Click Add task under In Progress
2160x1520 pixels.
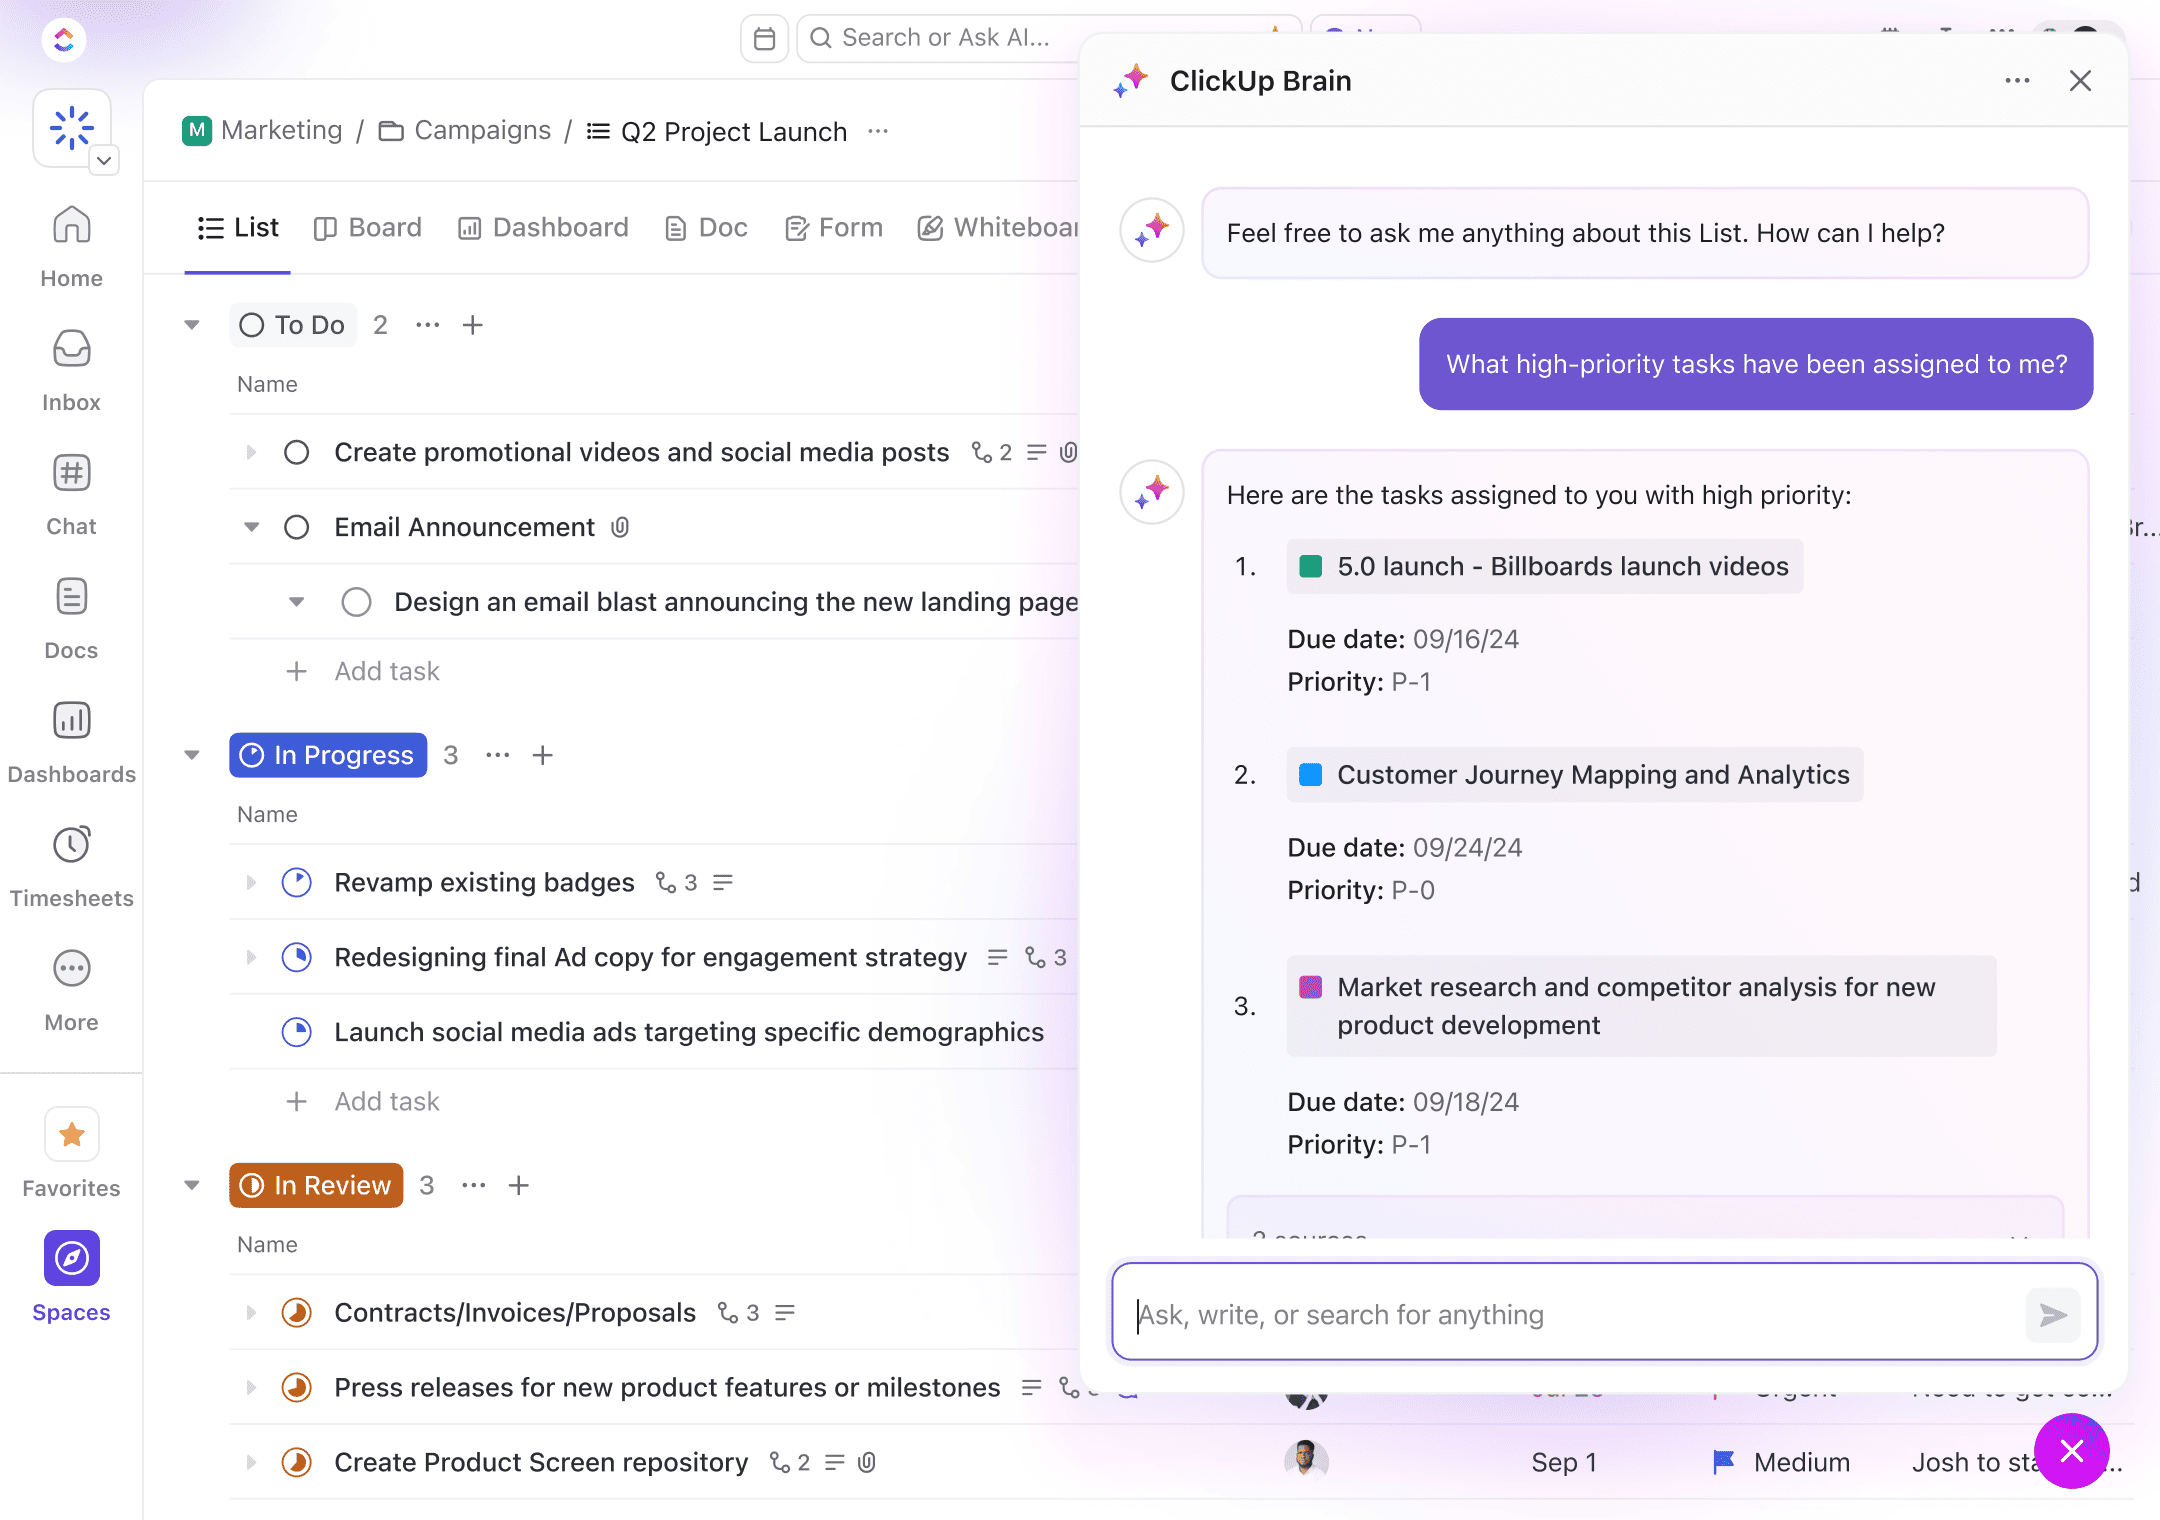coord(386,1101)
